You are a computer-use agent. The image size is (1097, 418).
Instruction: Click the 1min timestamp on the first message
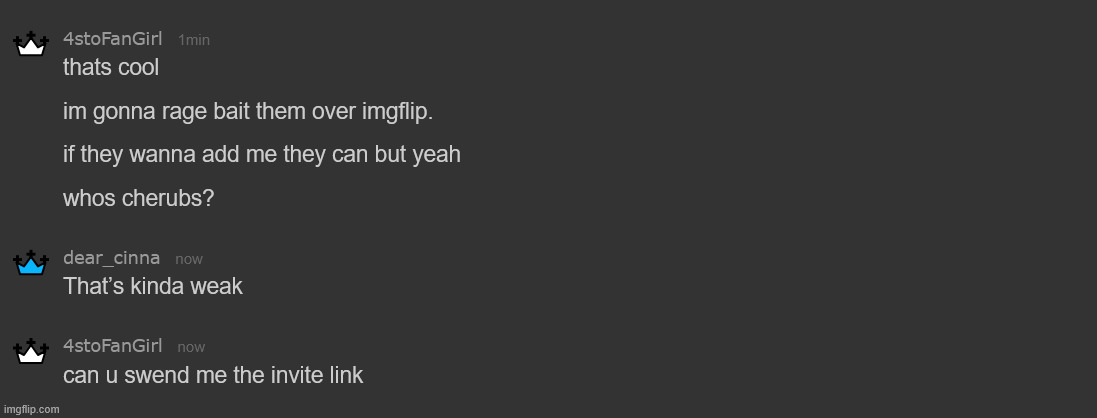pos(194,40)
